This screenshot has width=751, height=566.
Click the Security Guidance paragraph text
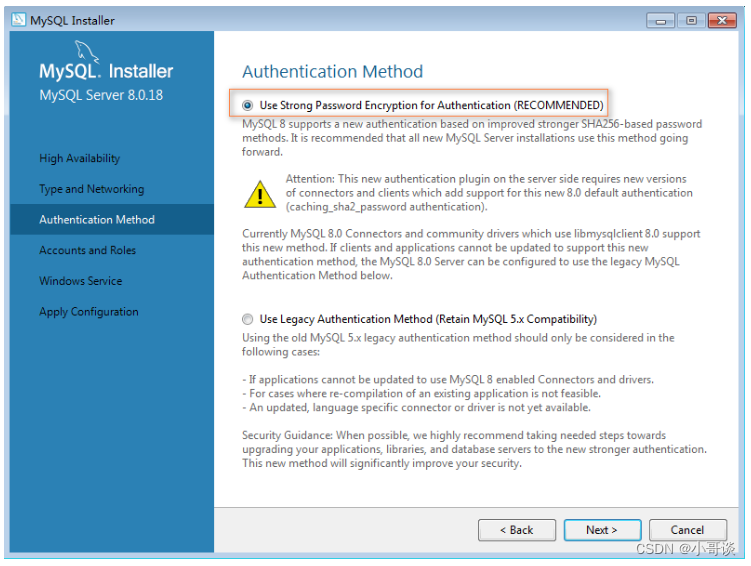click(x=474, y=449)
